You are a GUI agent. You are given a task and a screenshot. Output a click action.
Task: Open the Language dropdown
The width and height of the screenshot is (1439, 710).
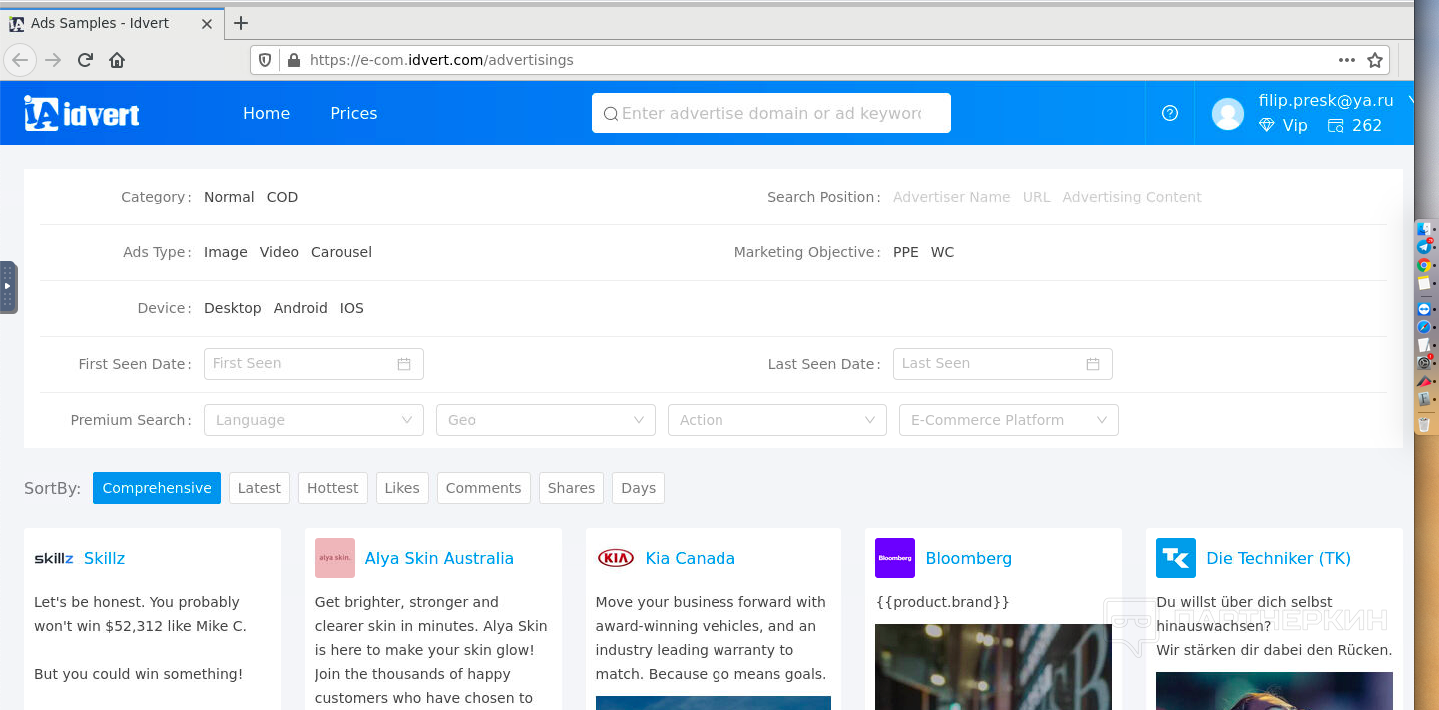coord(314,420)
